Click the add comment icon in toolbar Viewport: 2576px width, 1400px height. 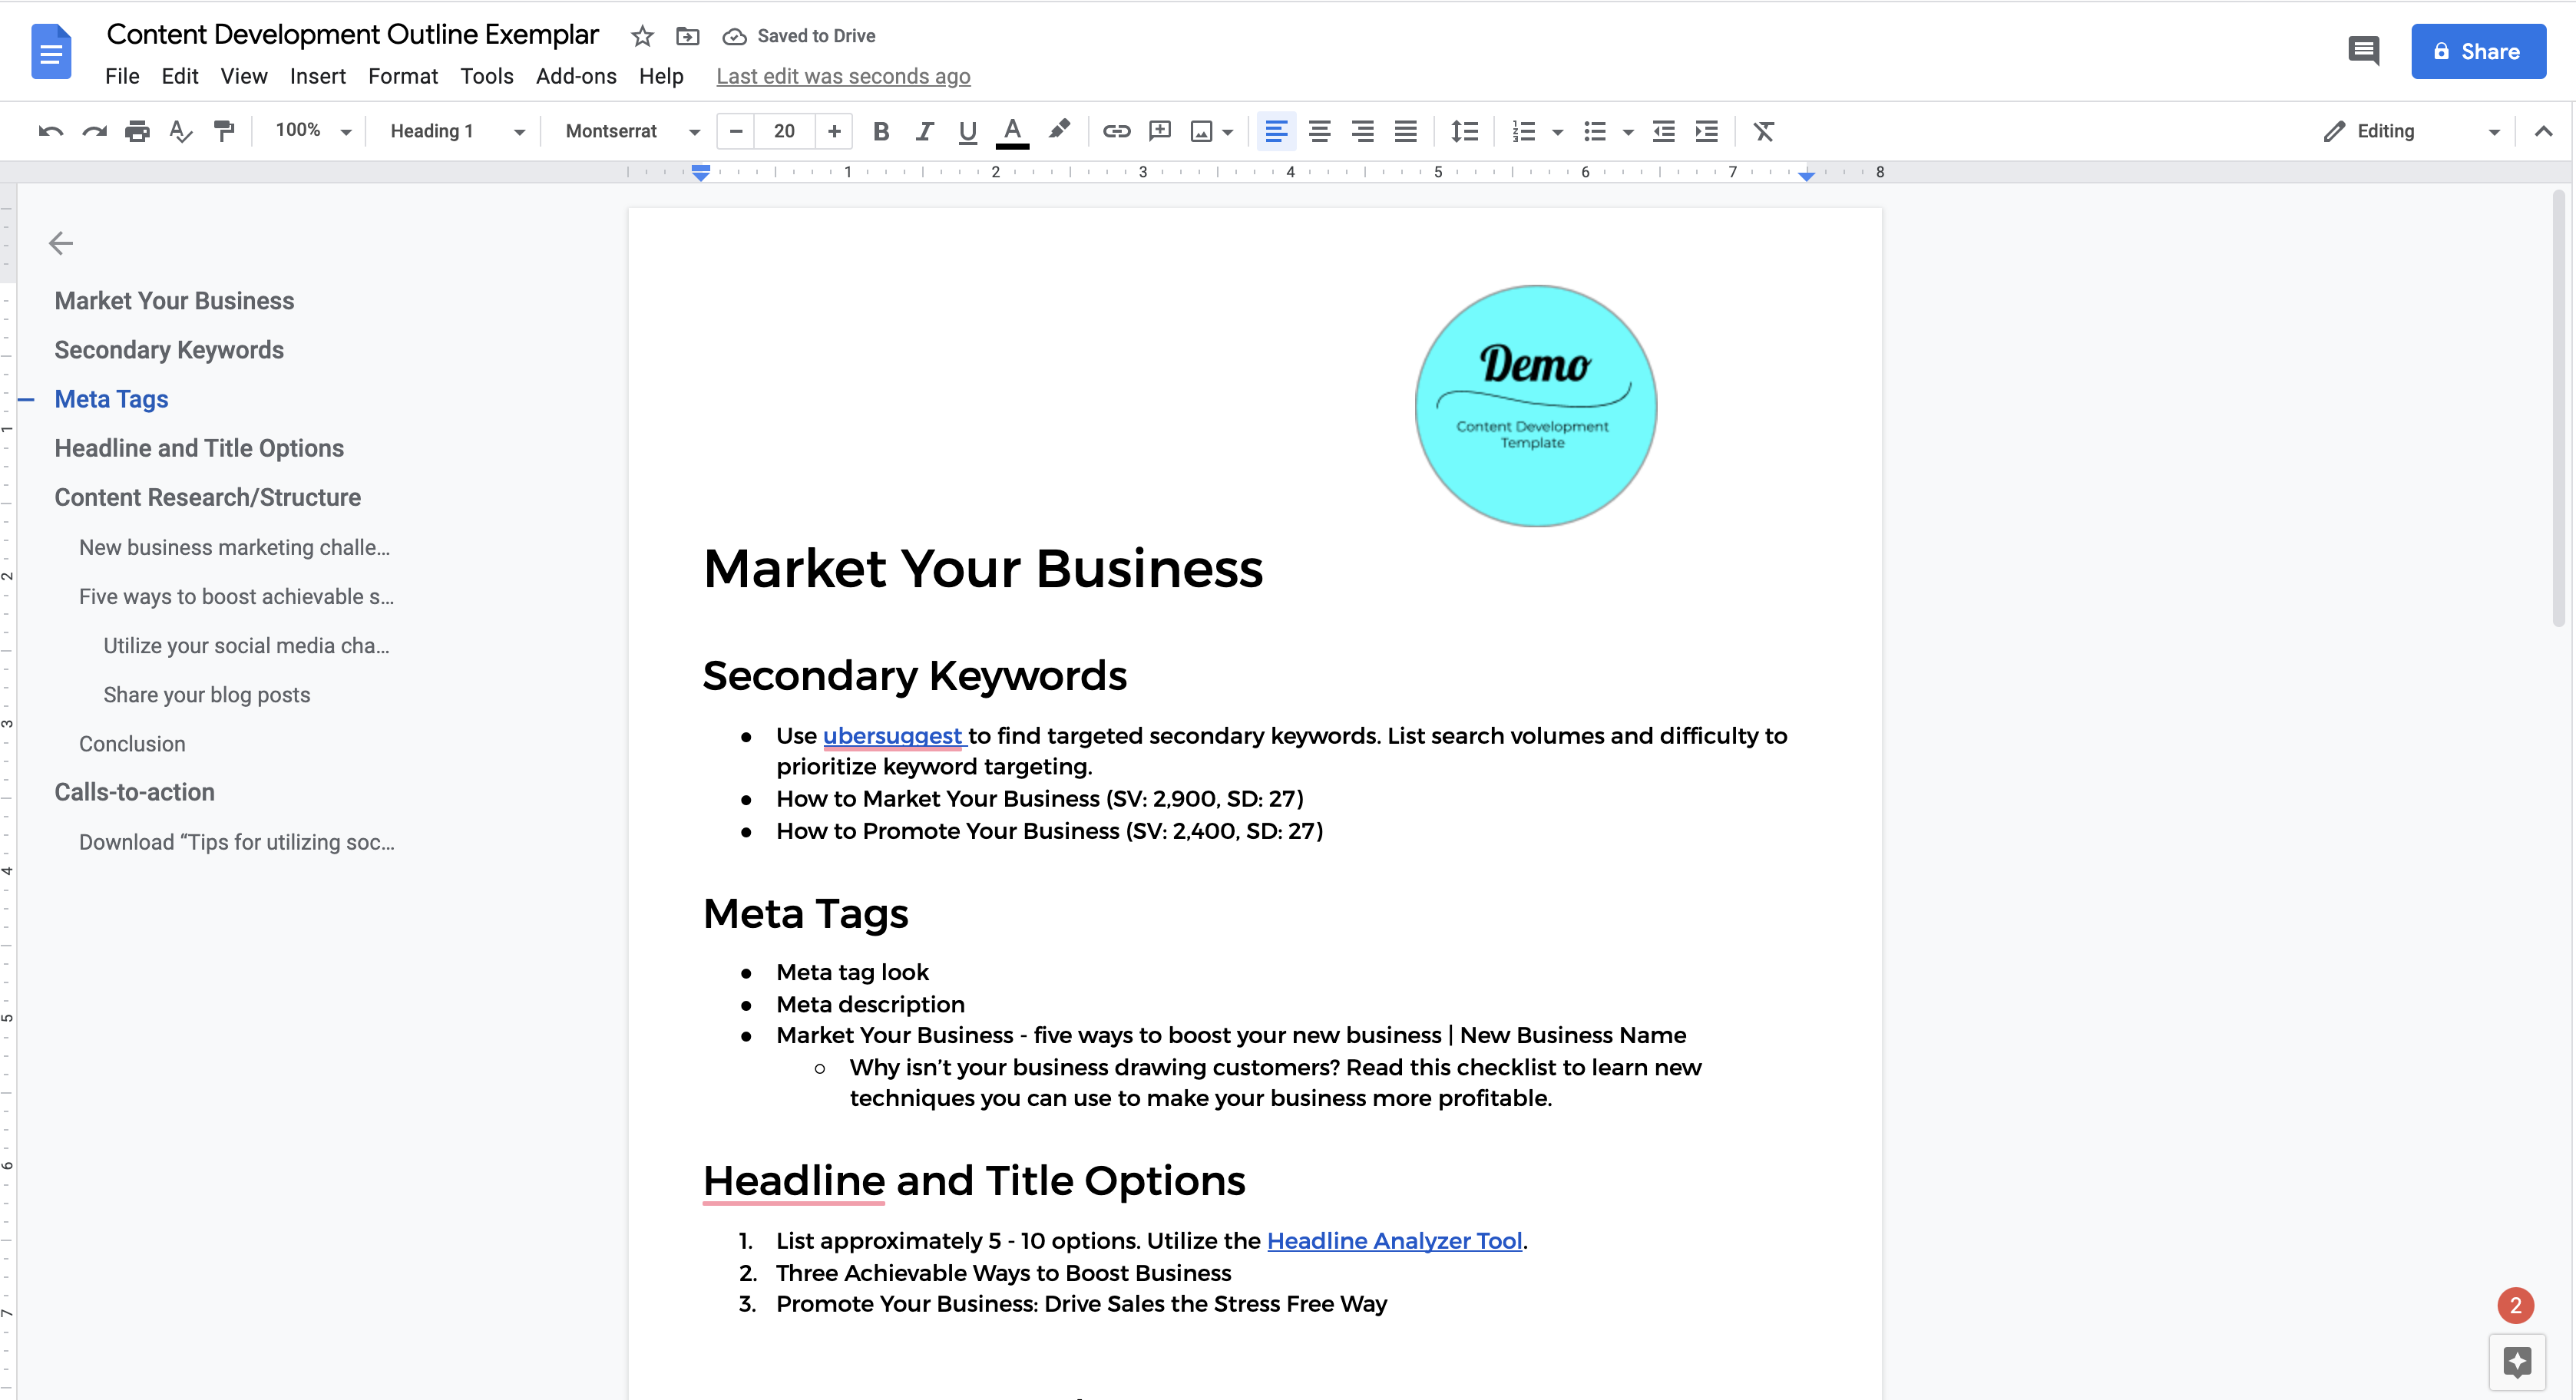[x=1159, y=131]
